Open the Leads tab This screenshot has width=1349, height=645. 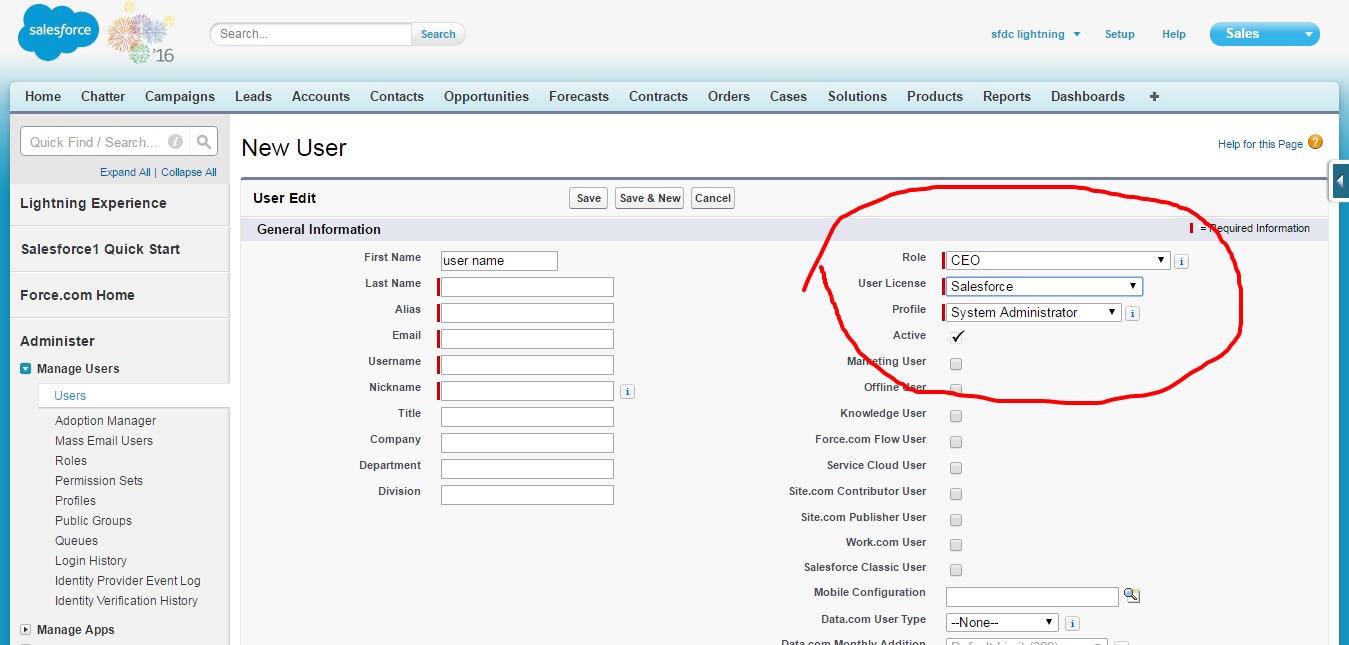(x=253, y=97)
